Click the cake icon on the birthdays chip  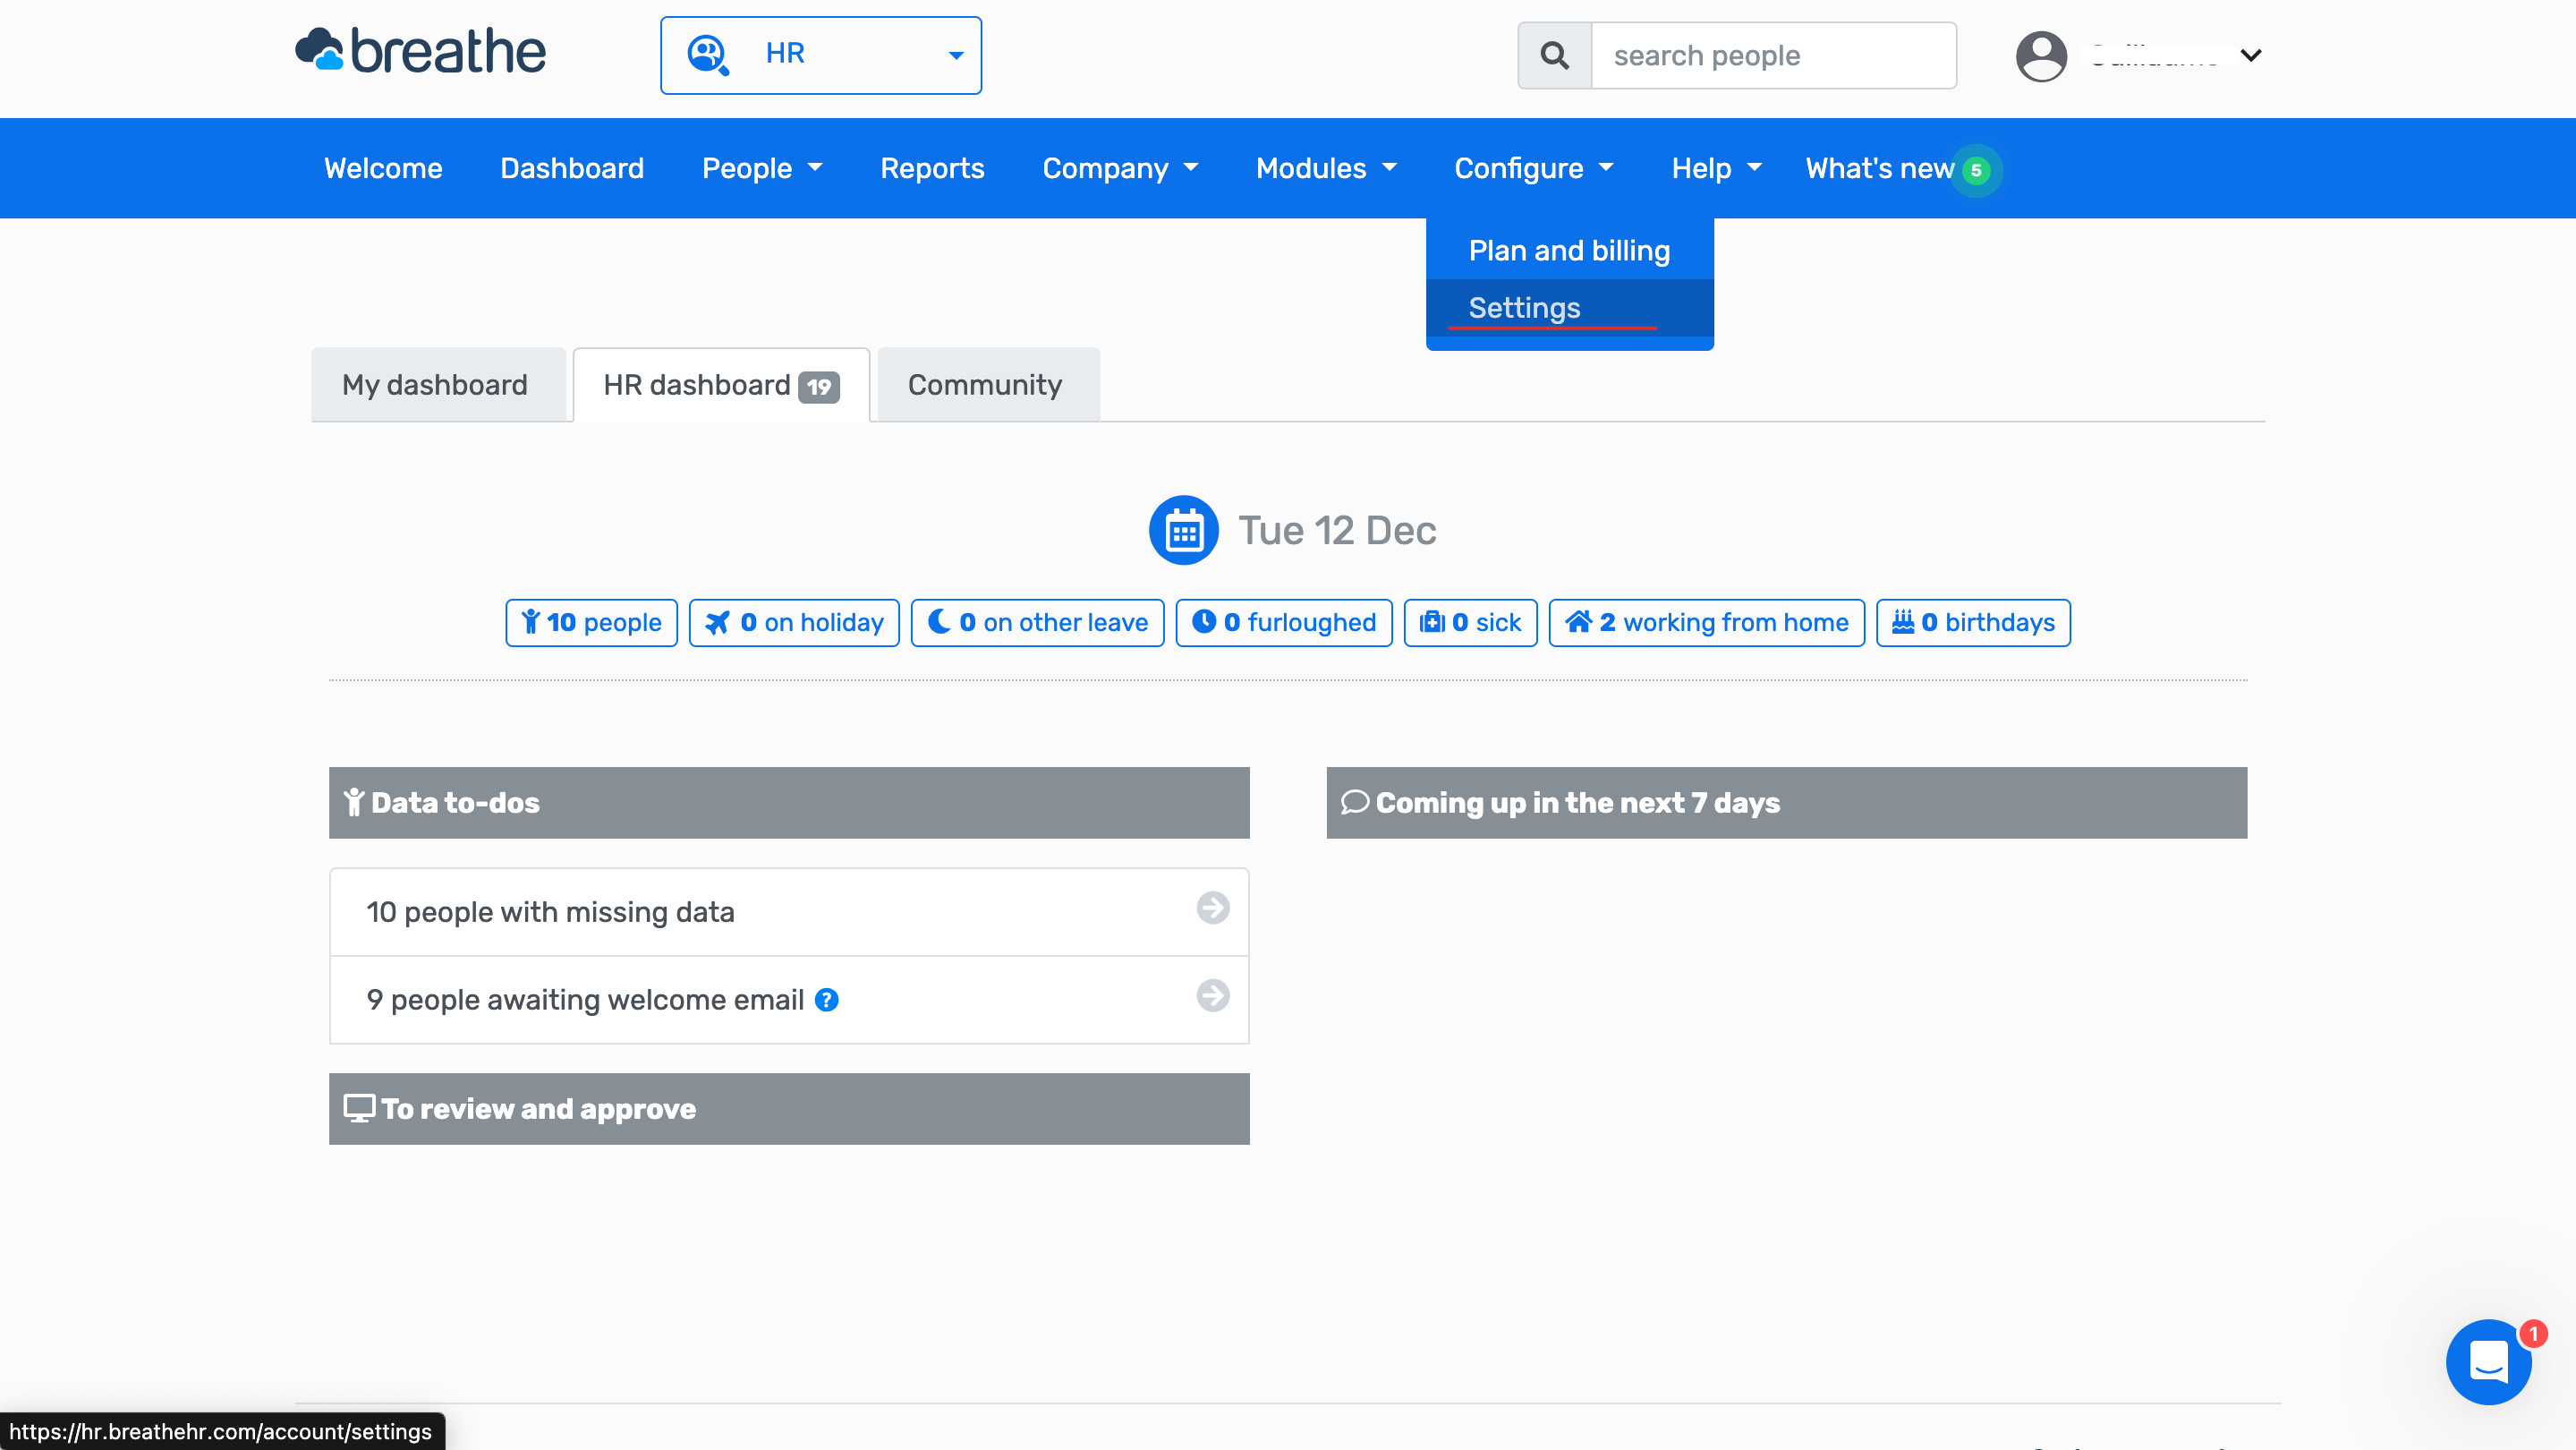(x=1905, y=622)
